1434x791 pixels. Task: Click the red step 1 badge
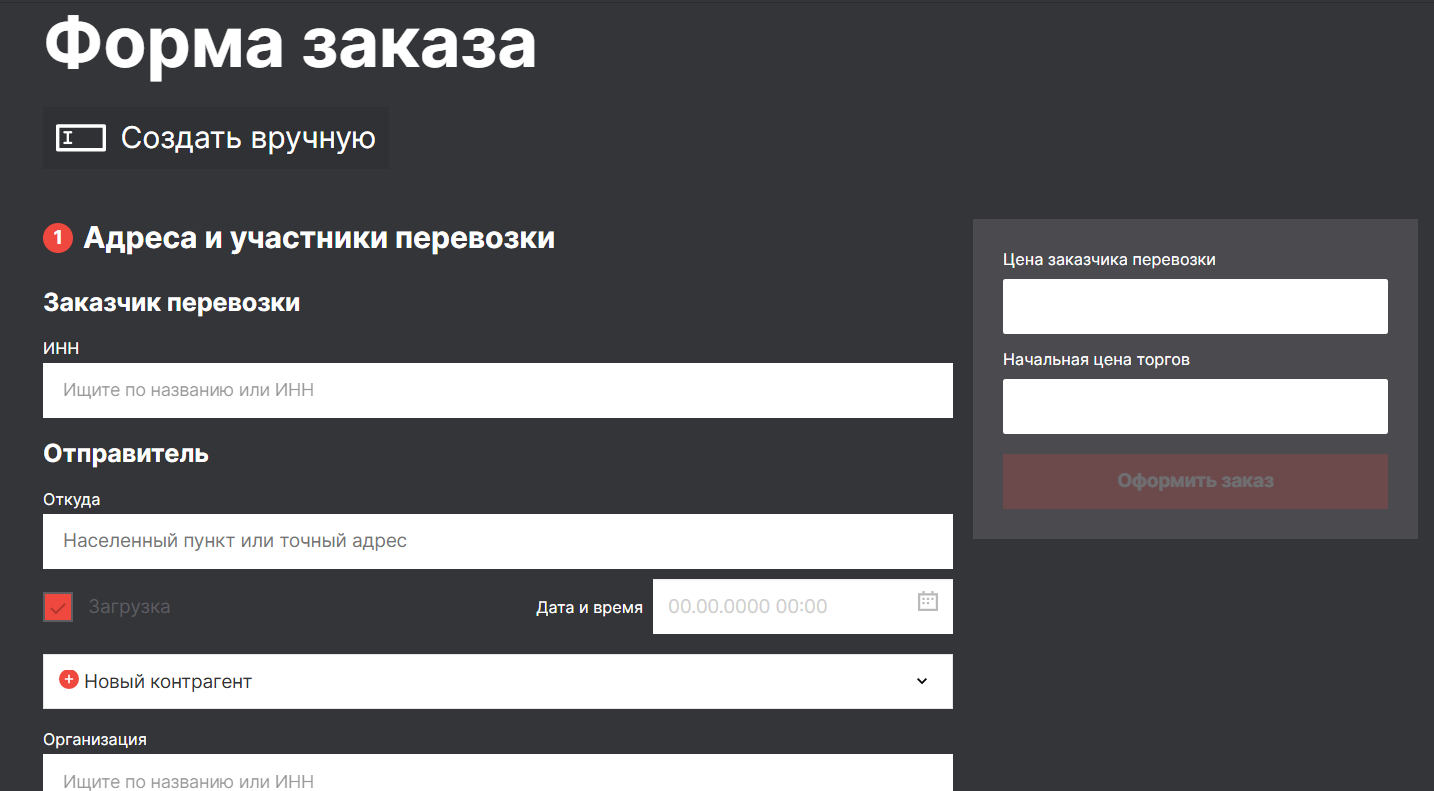point(58,238)
